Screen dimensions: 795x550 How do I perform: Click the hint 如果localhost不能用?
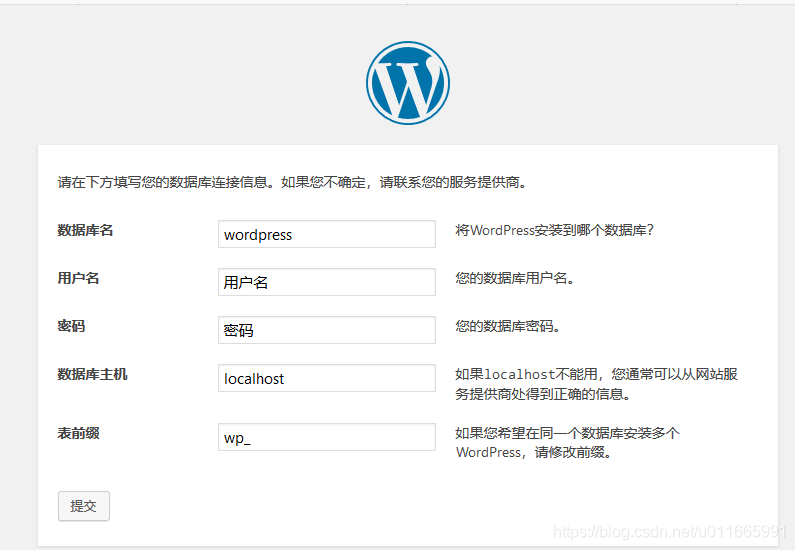(526, 374)
